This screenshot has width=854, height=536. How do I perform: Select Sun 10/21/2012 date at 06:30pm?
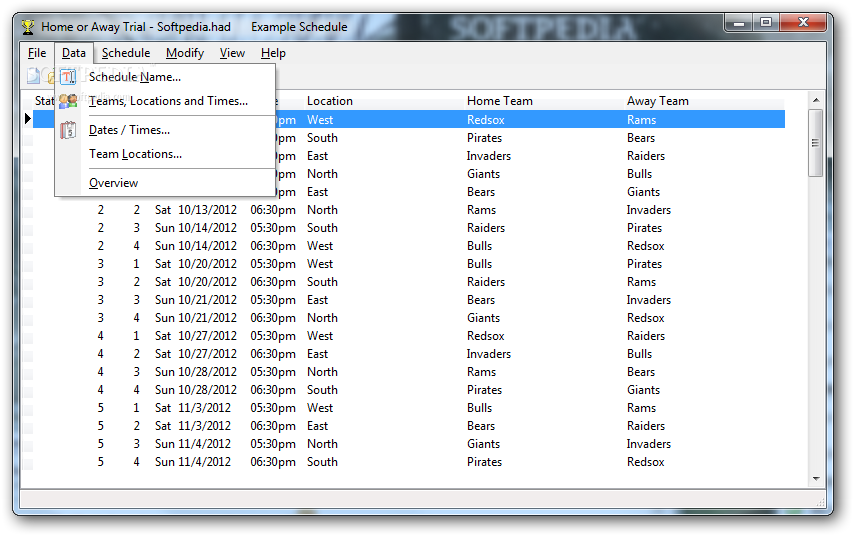[196, 318]
